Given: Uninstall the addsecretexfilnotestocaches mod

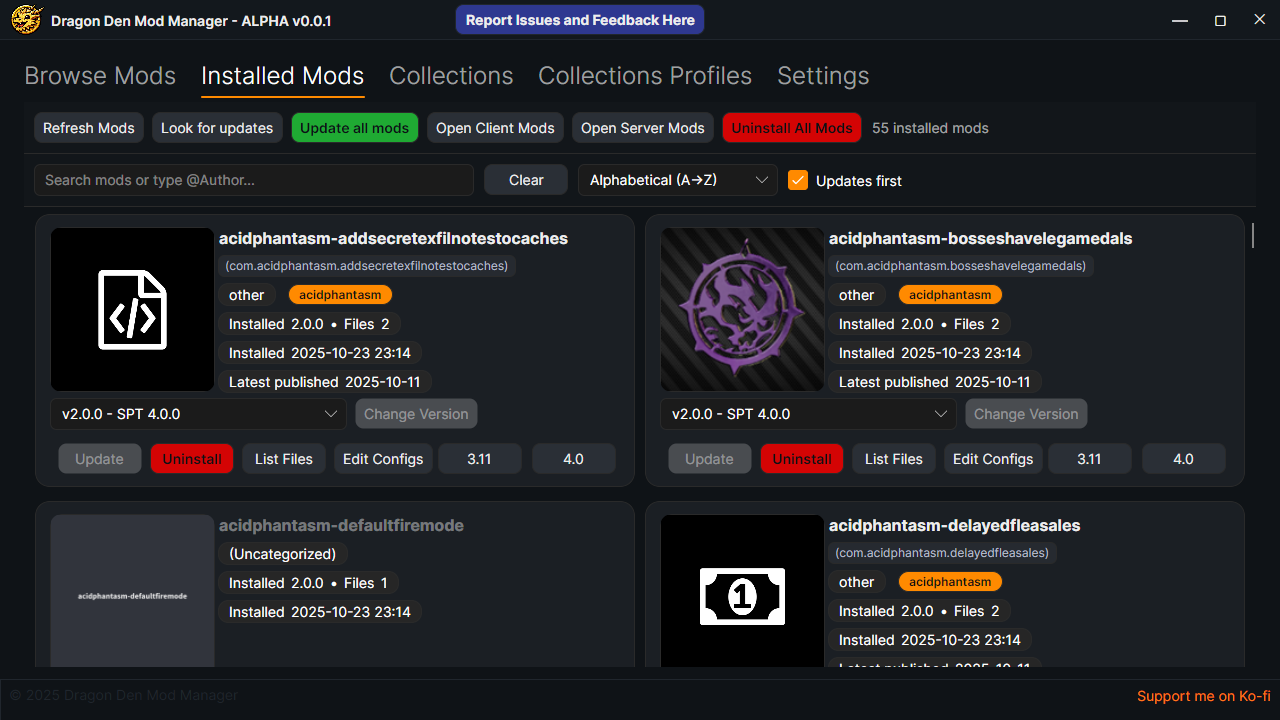Looking at the screenshot, I should click(192, 459).
